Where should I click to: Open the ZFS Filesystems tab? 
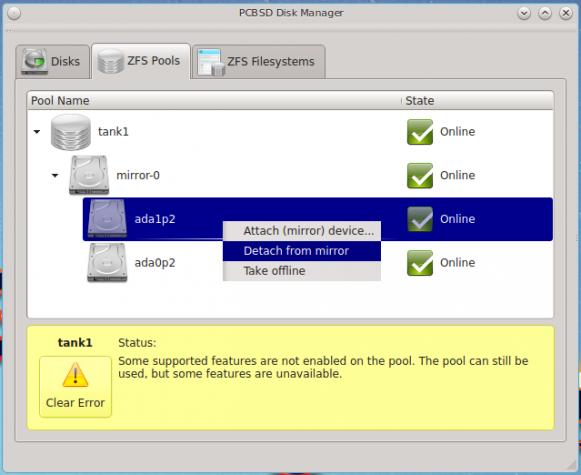pos(258,62)
